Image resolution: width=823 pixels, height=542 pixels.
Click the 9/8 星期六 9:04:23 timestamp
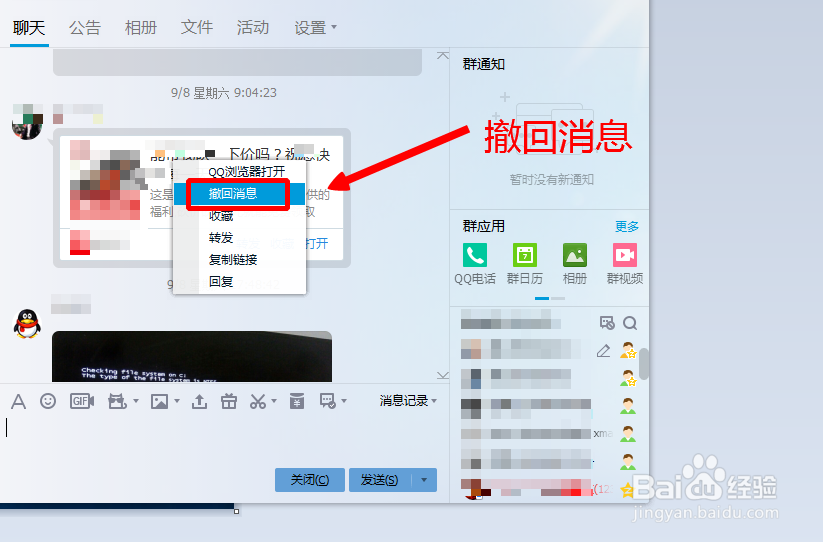[224, 93]
